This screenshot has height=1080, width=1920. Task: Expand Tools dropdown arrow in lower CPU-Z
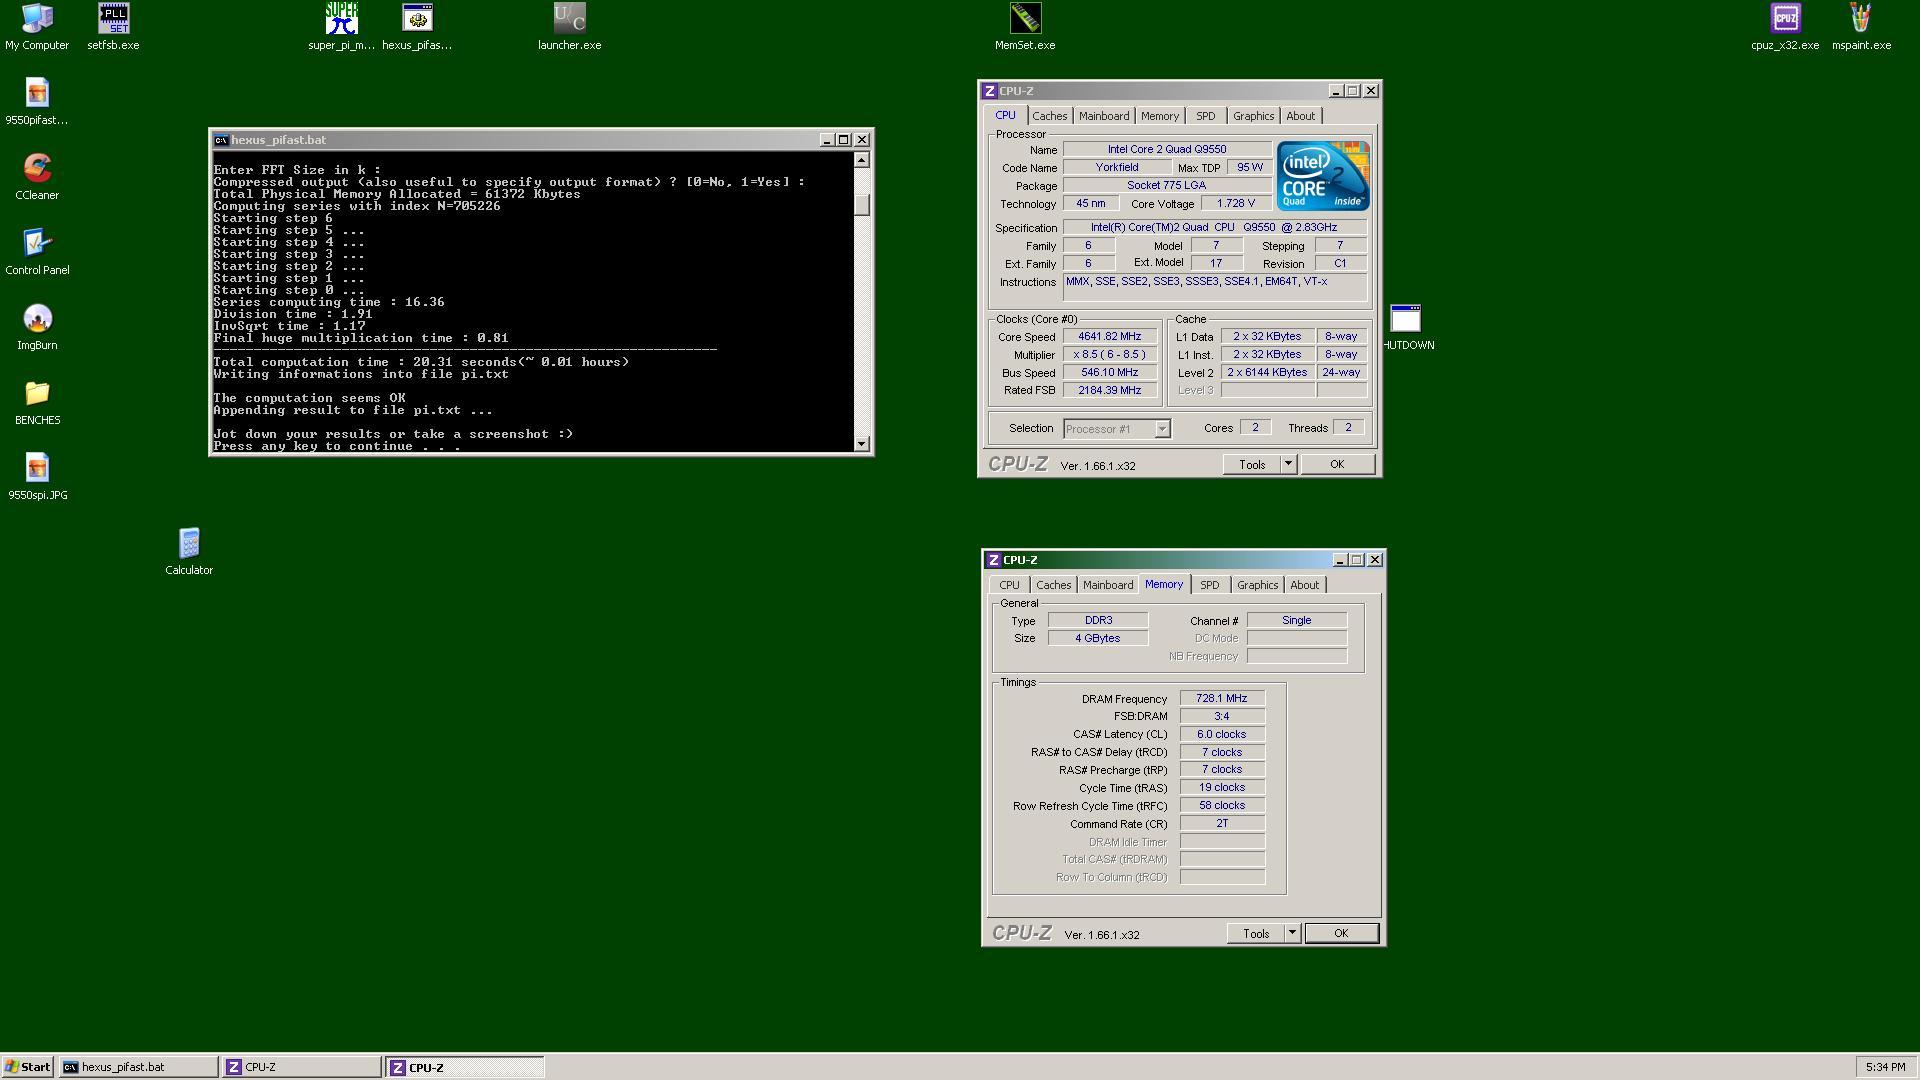click(x=1292, y=934)
